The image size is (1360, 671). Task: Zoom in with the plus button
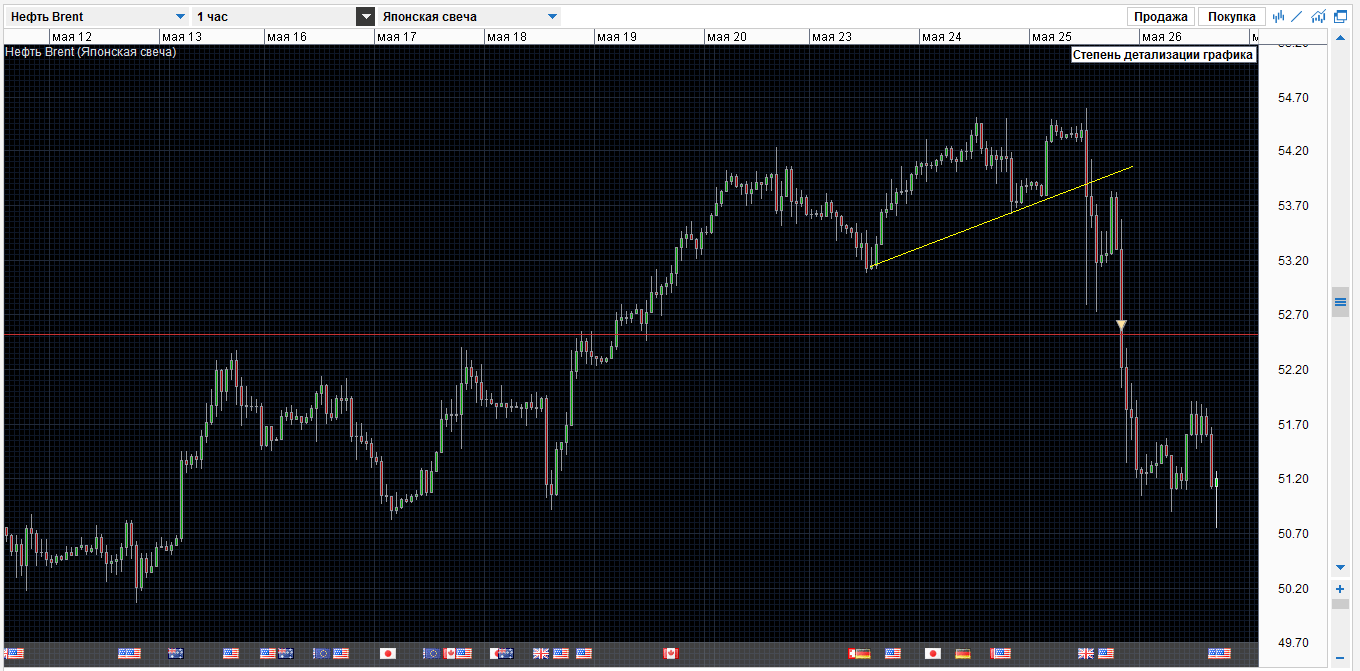1340,589
